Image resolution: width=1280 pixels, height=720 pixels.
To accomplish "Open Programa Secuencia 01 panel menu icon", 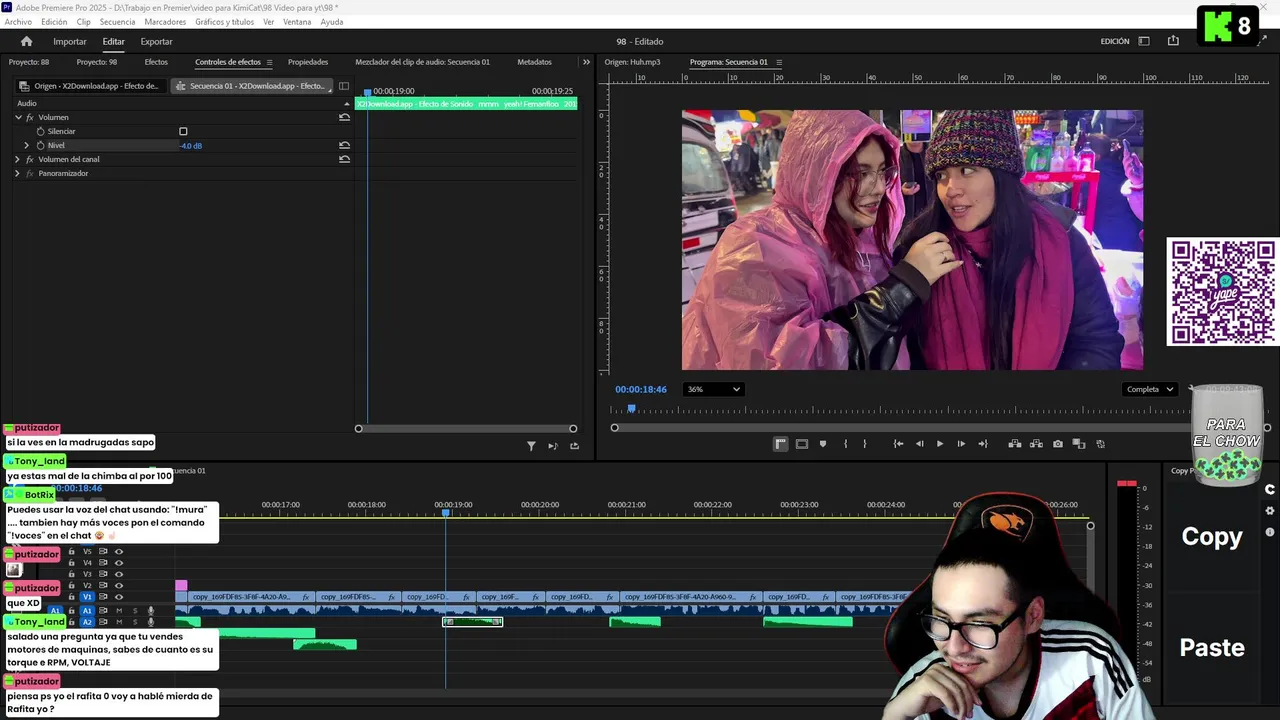I will click(779, 62).
